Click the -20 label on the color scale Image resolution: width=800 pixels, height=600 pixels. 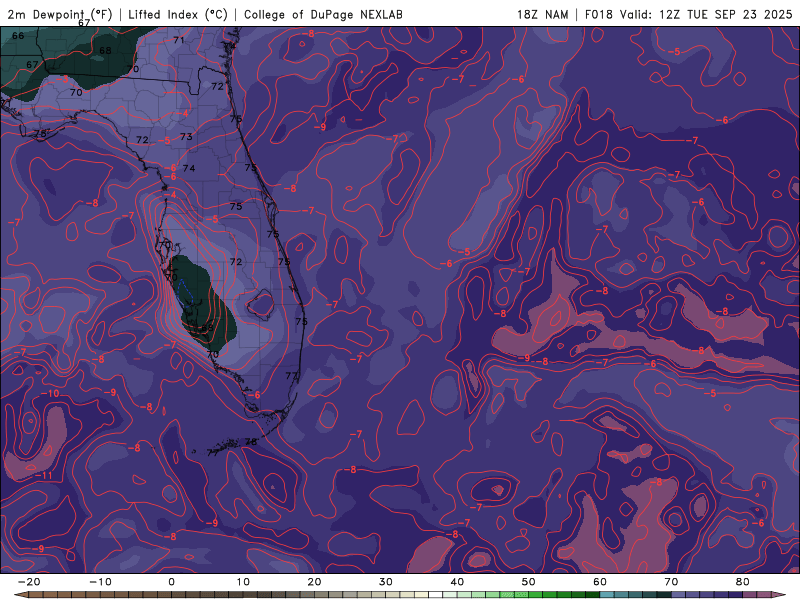[x=29, y=582]
